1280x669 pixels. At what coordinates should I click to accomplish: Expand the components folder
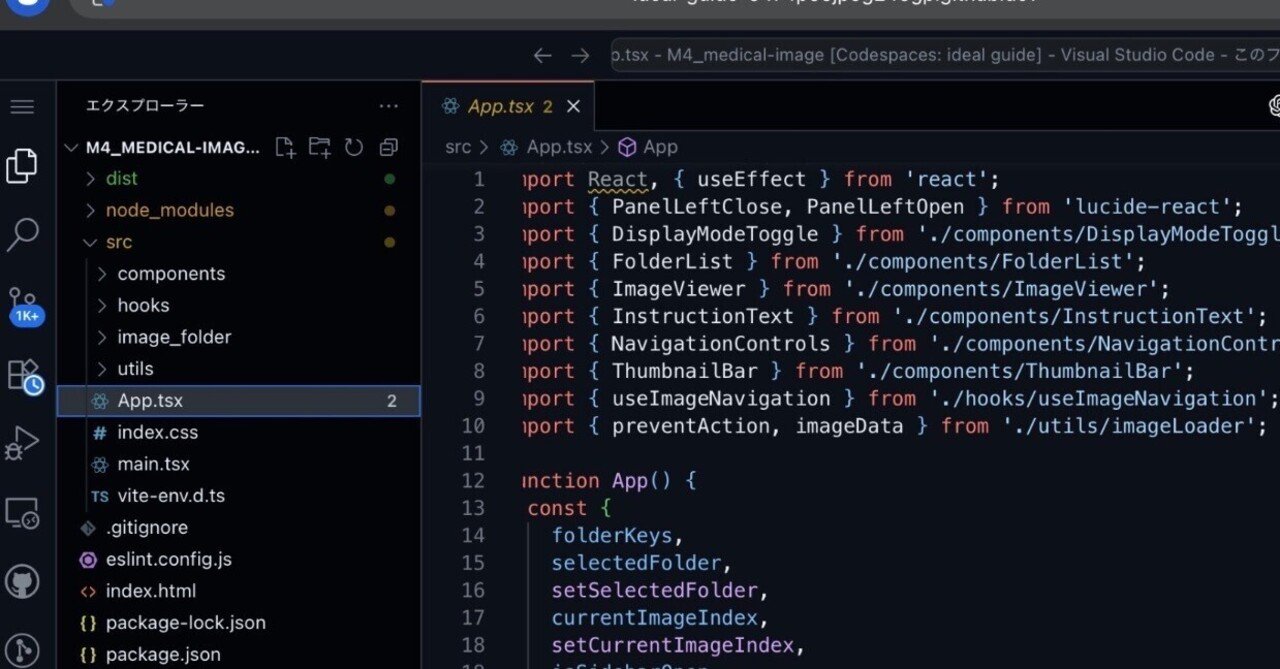pos(171,273)
